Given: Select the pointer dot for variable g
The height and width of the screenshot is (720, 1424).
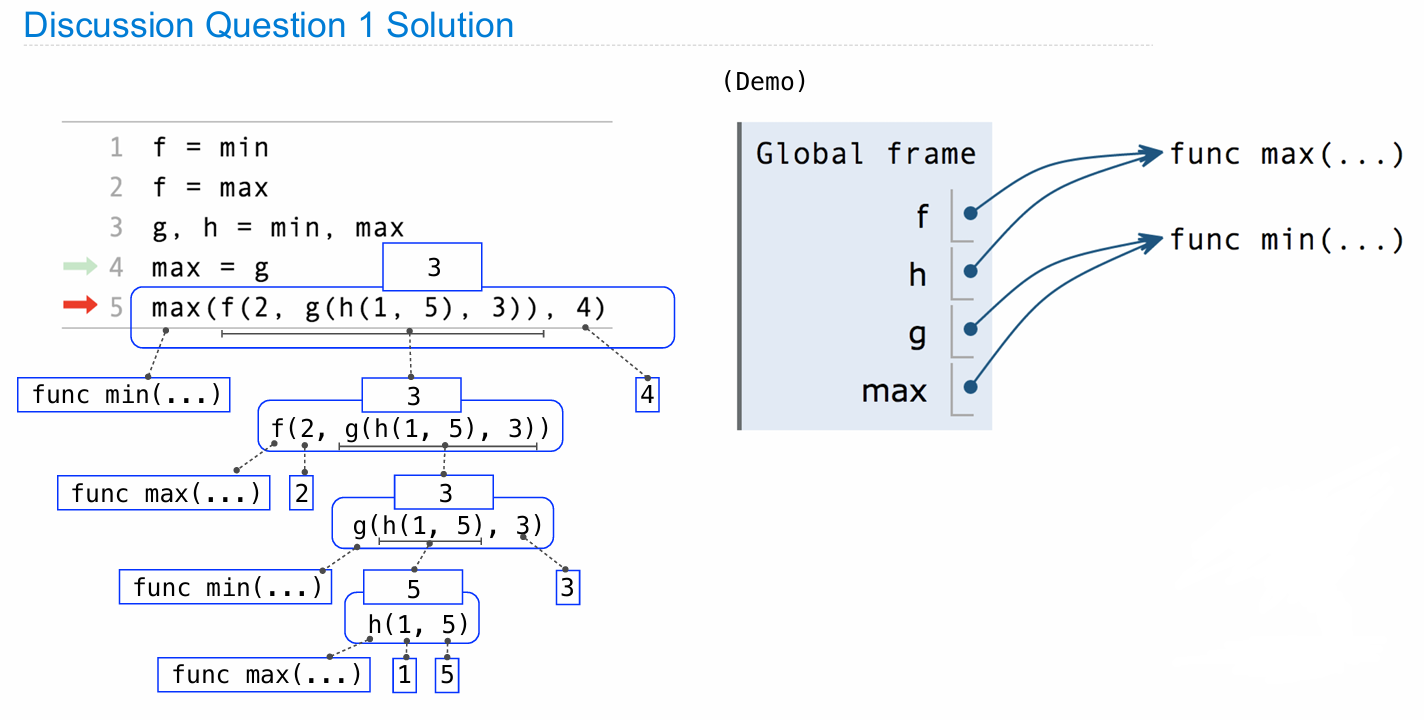Looking at the screenshot, I should pyautogui.click(x=970, y=328).
